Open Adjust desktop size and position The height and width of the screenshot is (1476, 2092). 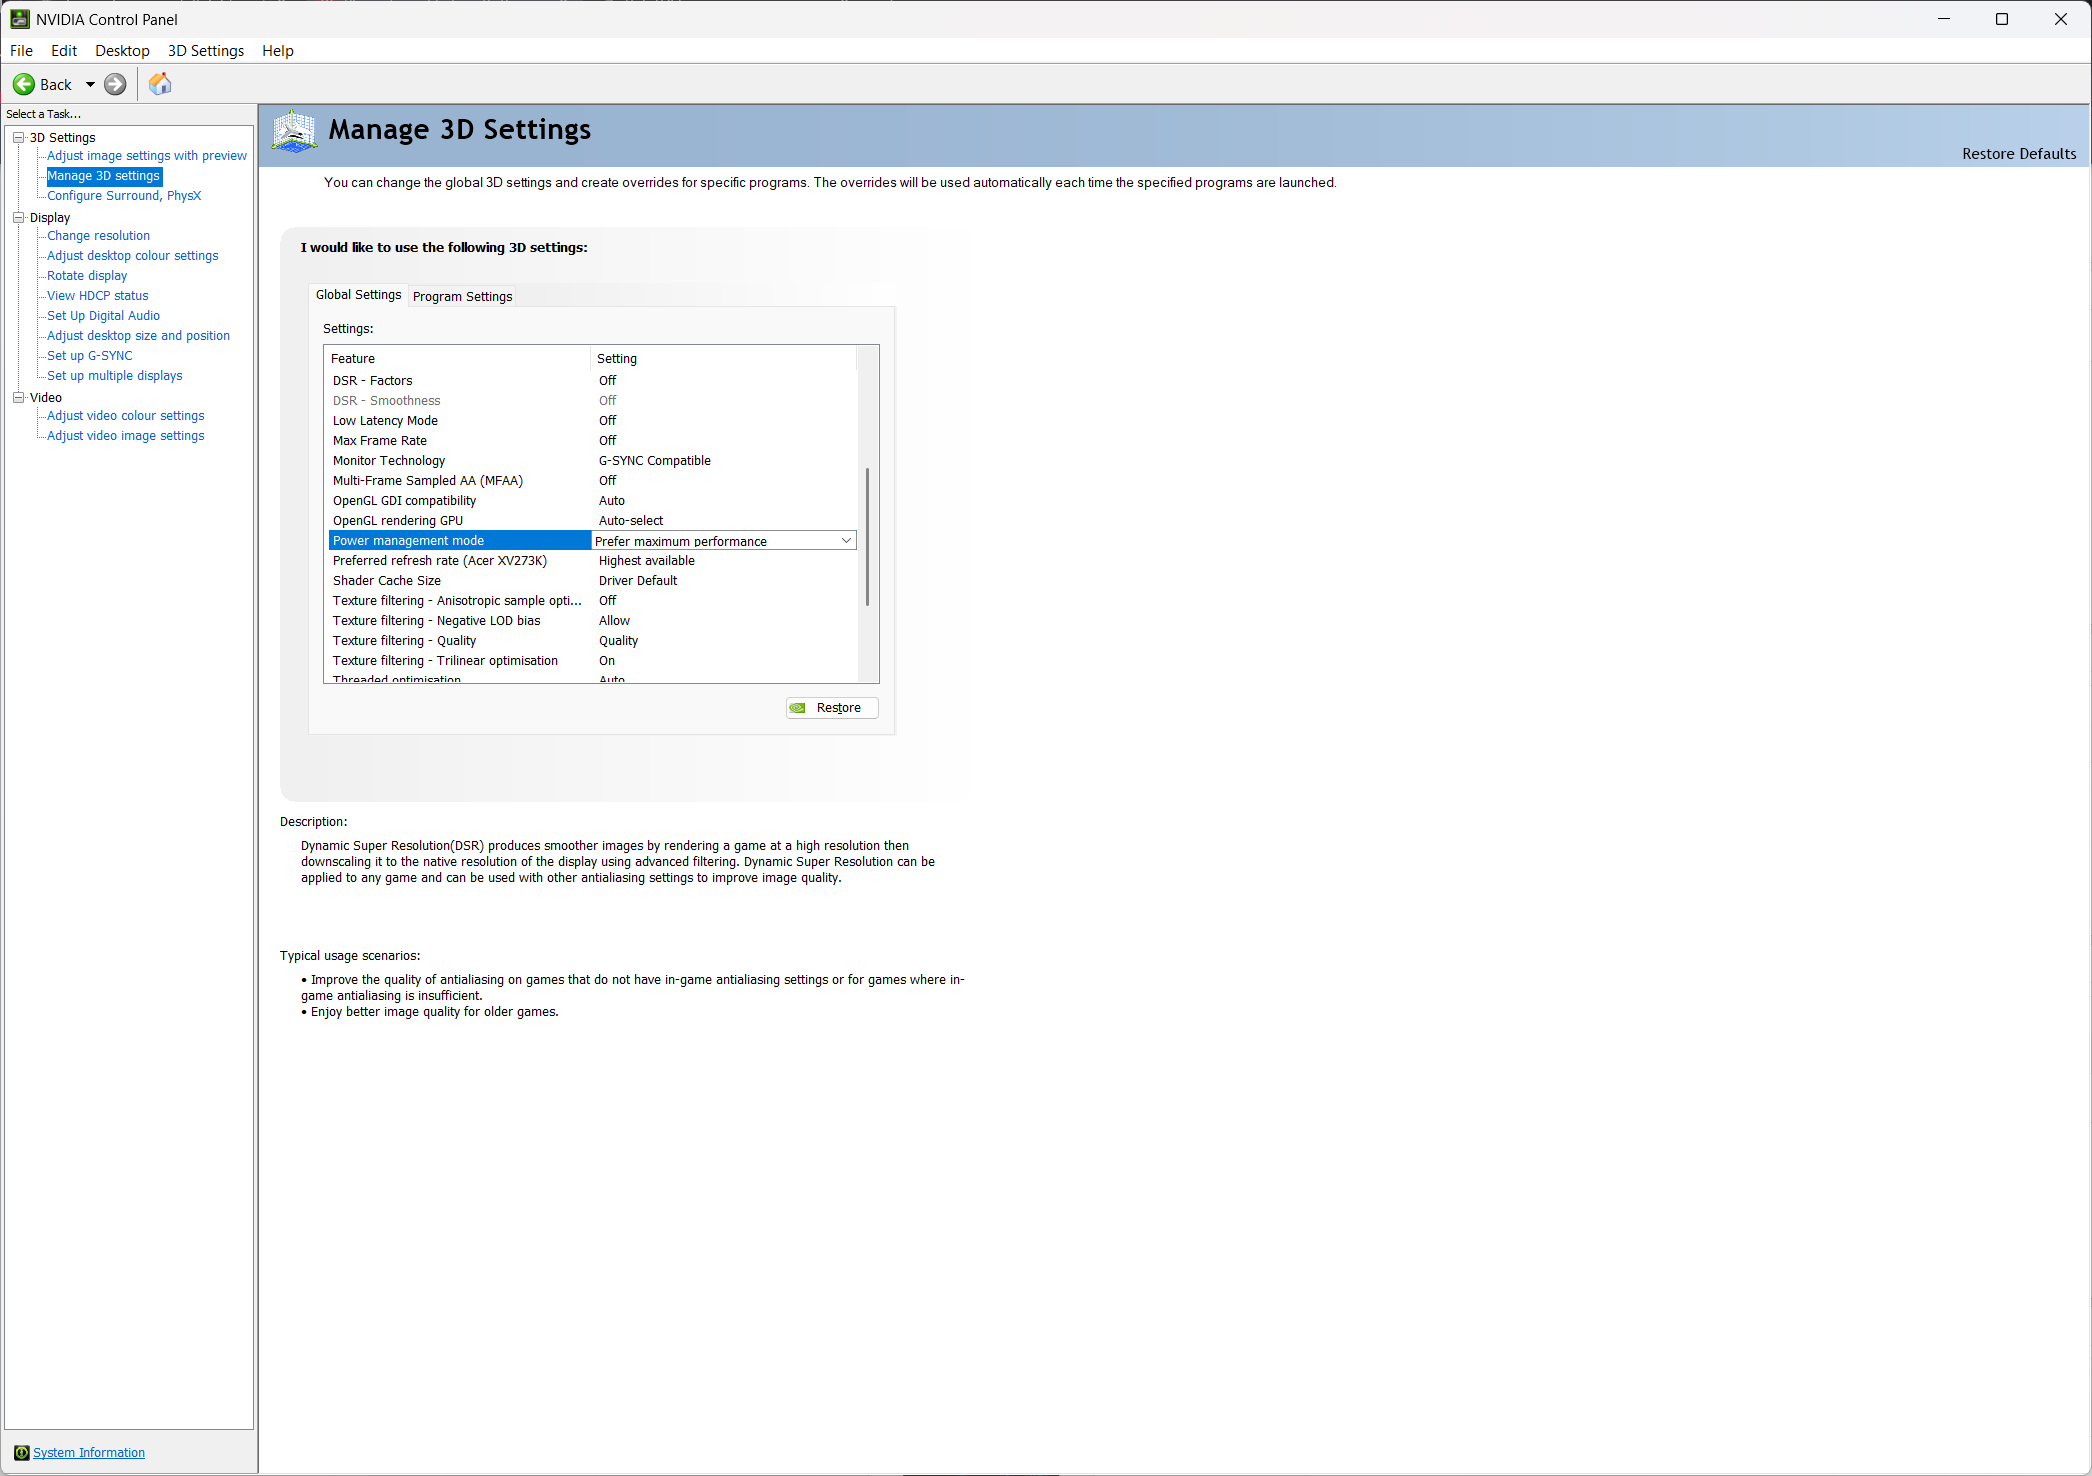click(138, 336)
